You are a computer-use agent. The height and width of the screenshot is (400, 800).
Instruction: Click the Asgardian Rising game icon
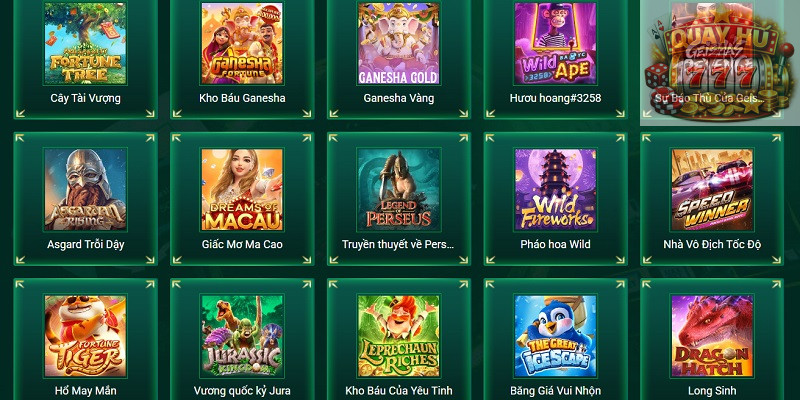pos(85,190)
